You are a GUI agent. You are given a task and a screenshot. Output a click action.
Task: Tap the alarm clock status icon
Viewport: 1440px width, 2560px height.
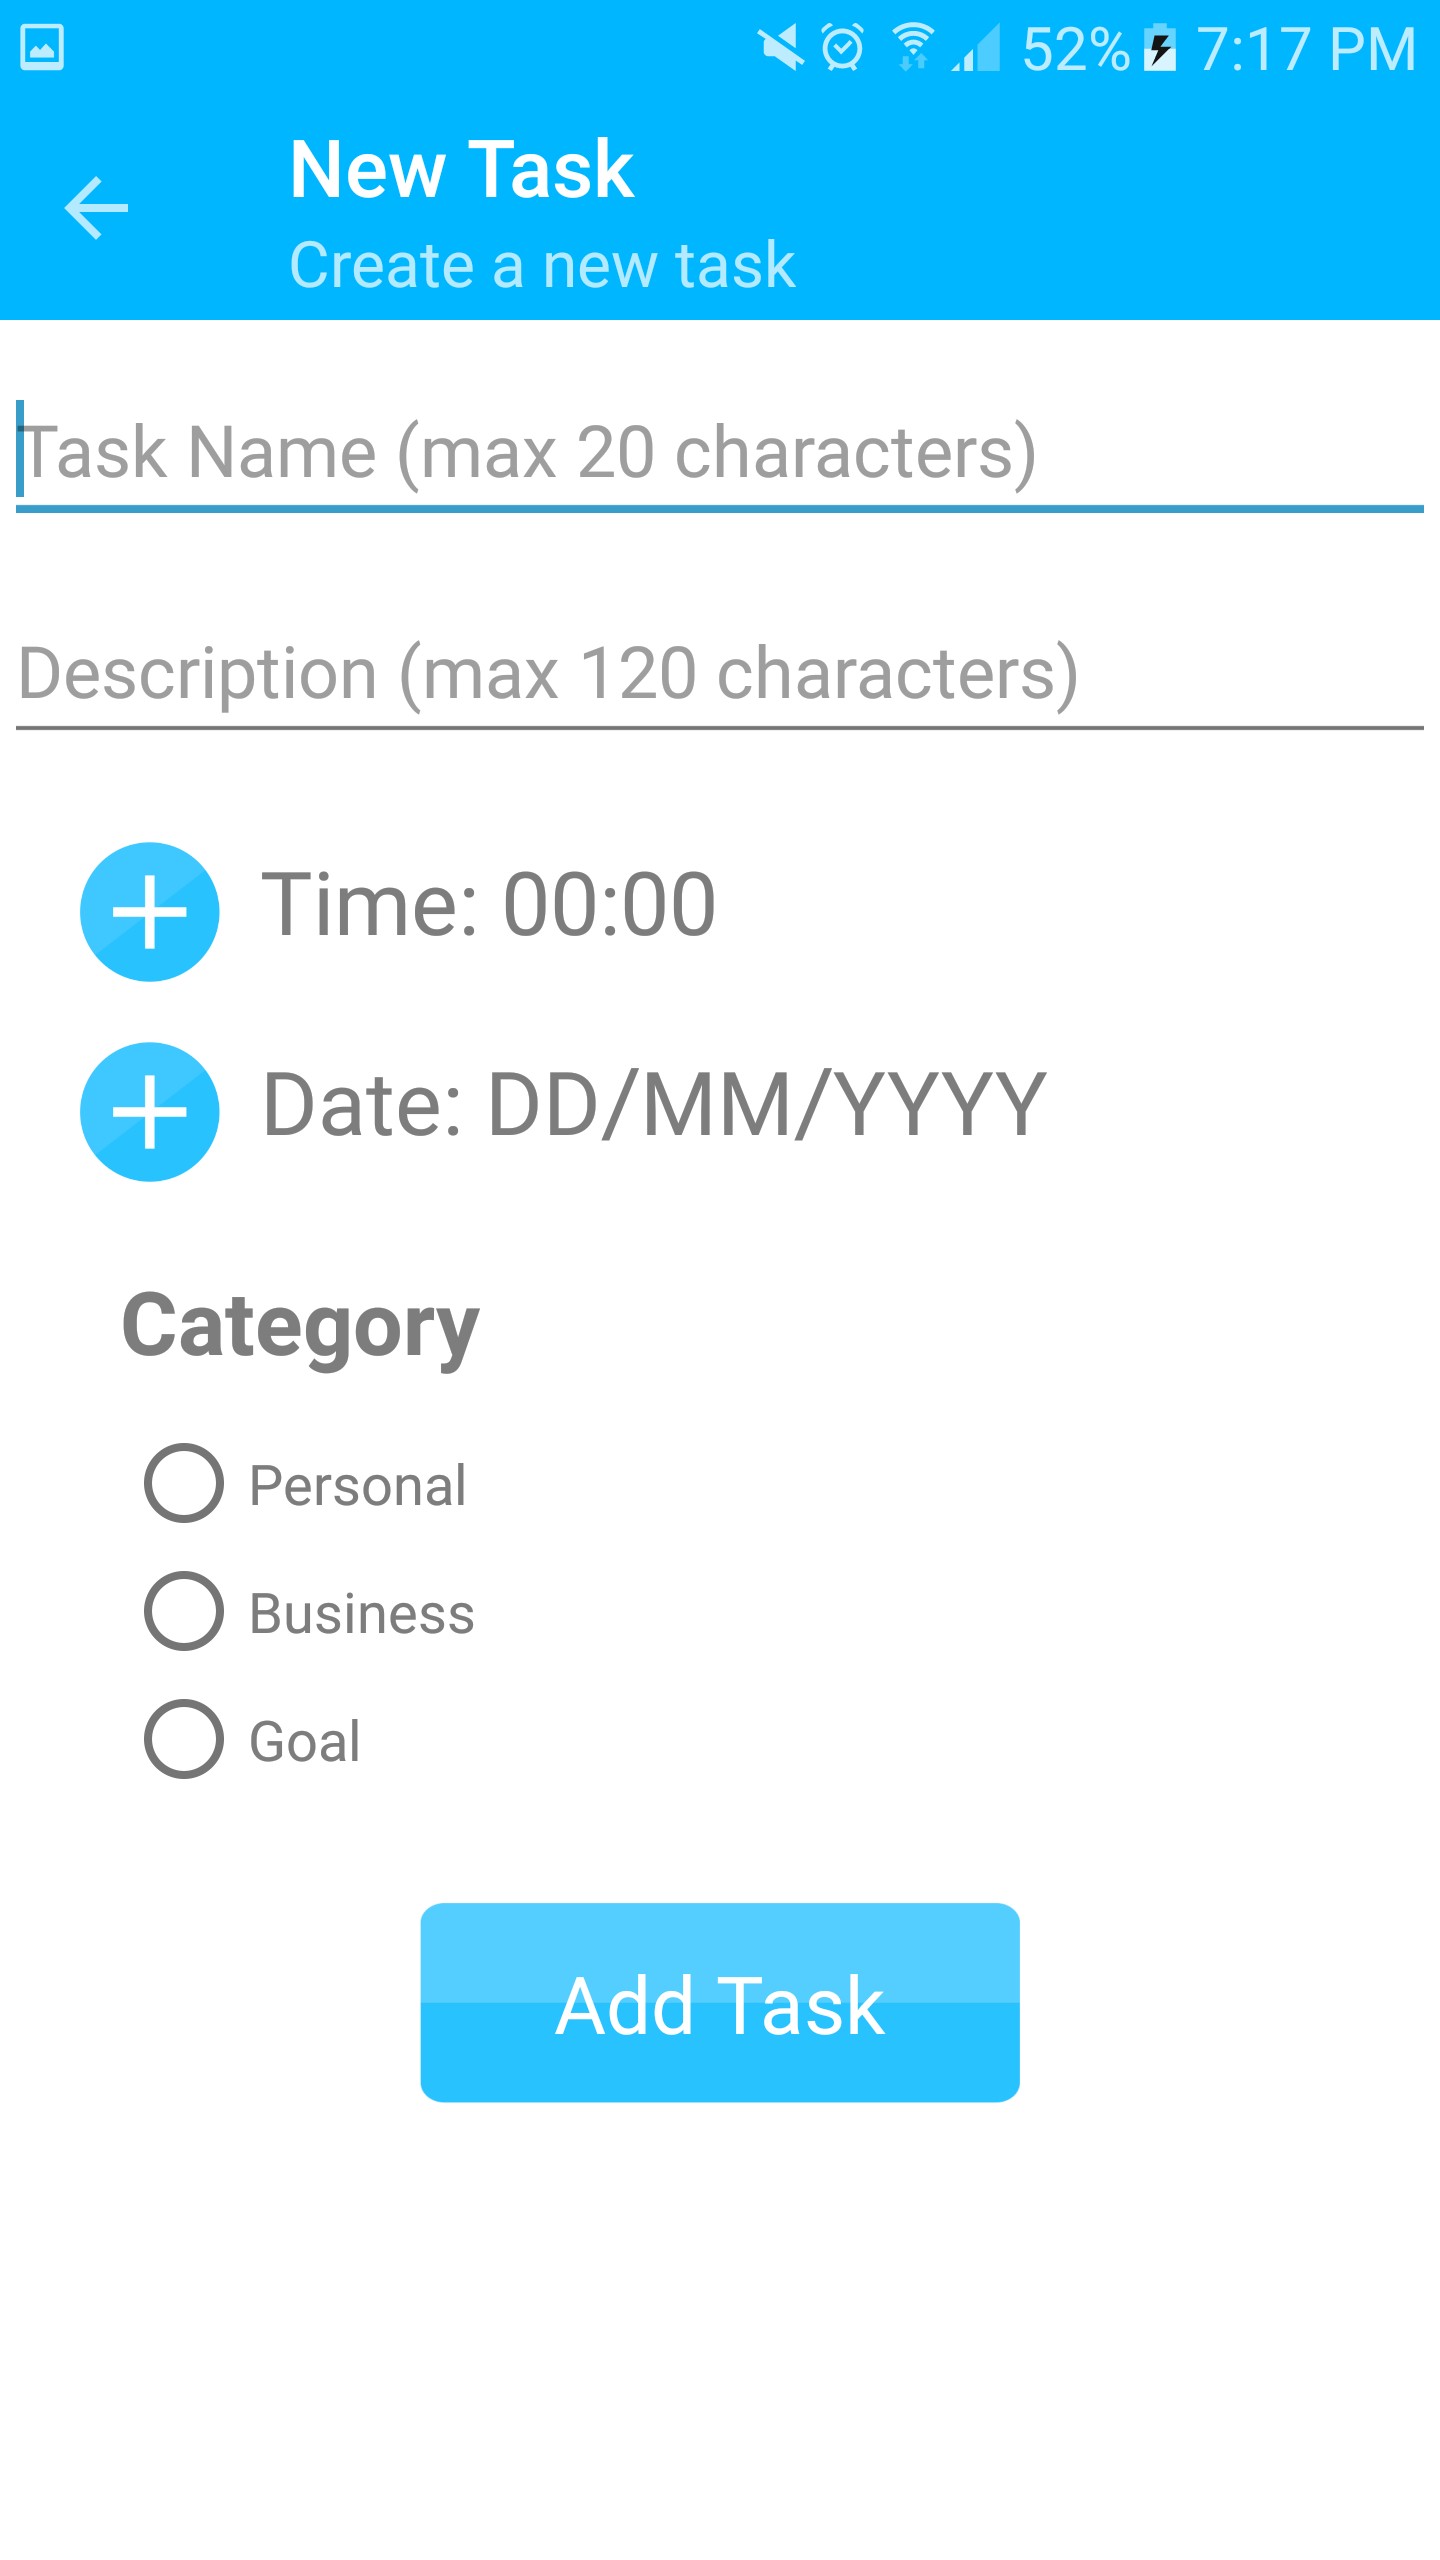pos(843,48)
